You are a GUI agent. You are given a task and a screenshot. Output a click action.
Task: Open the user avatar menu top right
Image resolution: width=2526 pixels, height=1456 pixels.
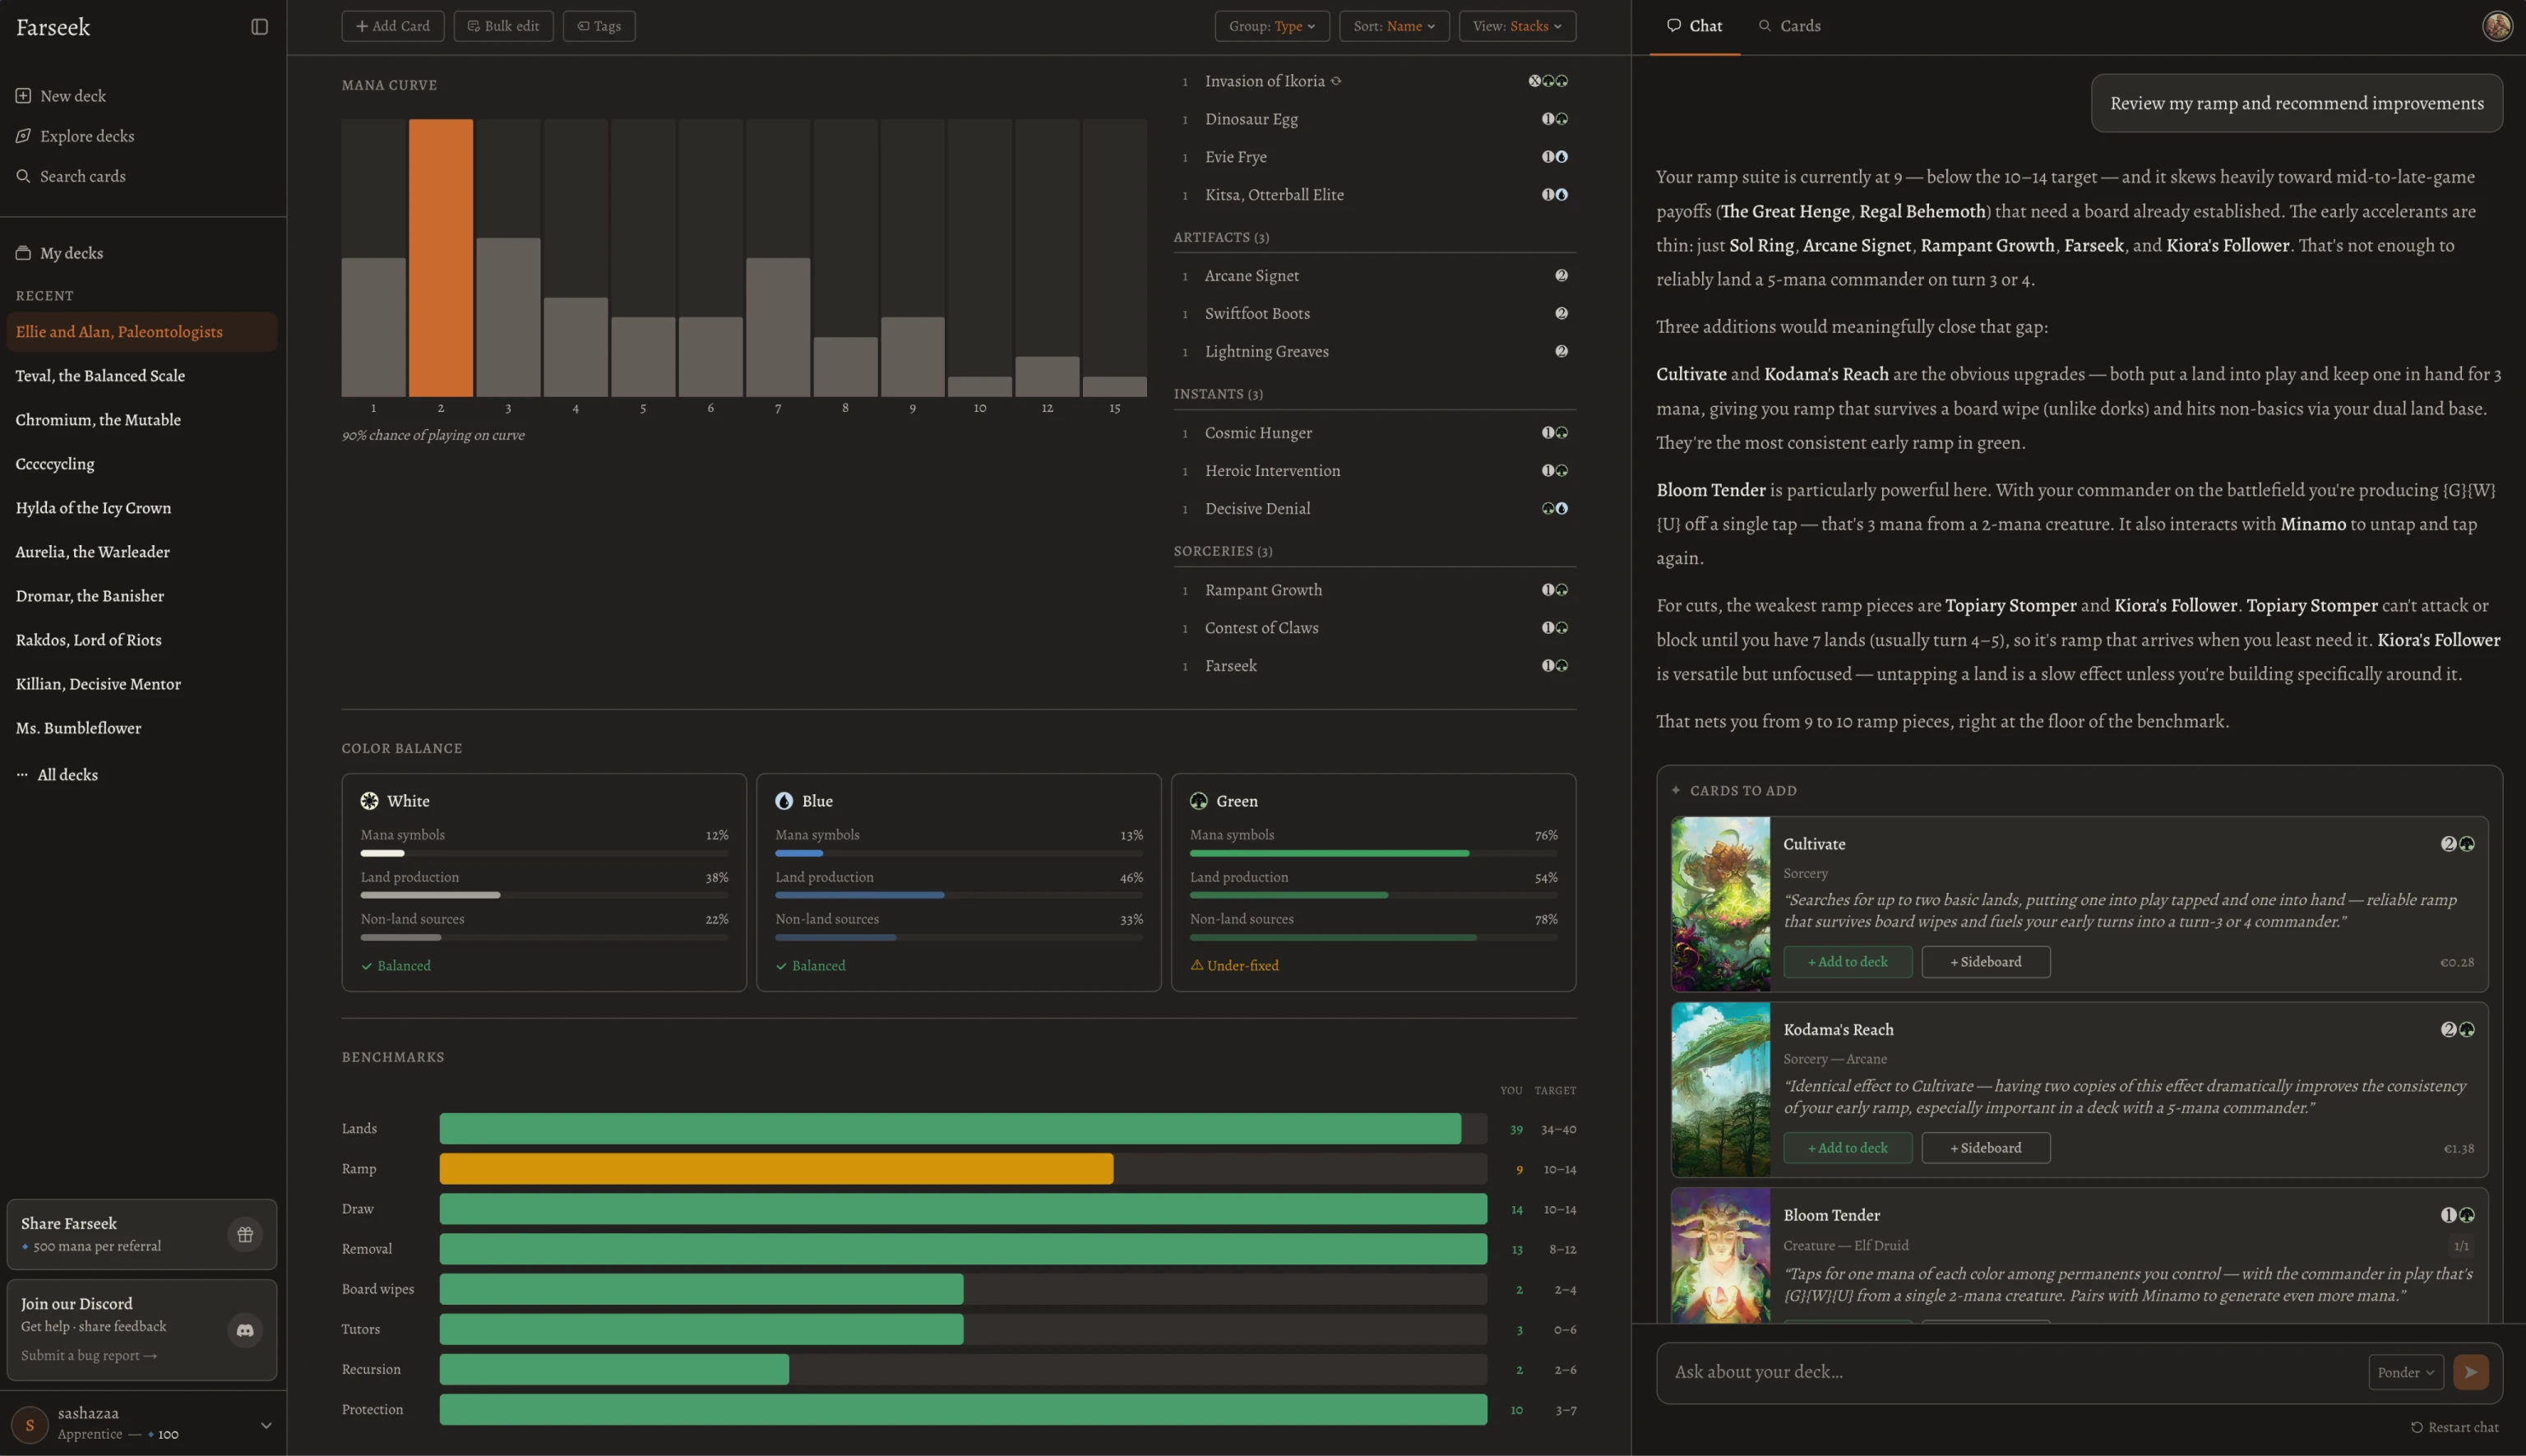[x=2497, y=26]
